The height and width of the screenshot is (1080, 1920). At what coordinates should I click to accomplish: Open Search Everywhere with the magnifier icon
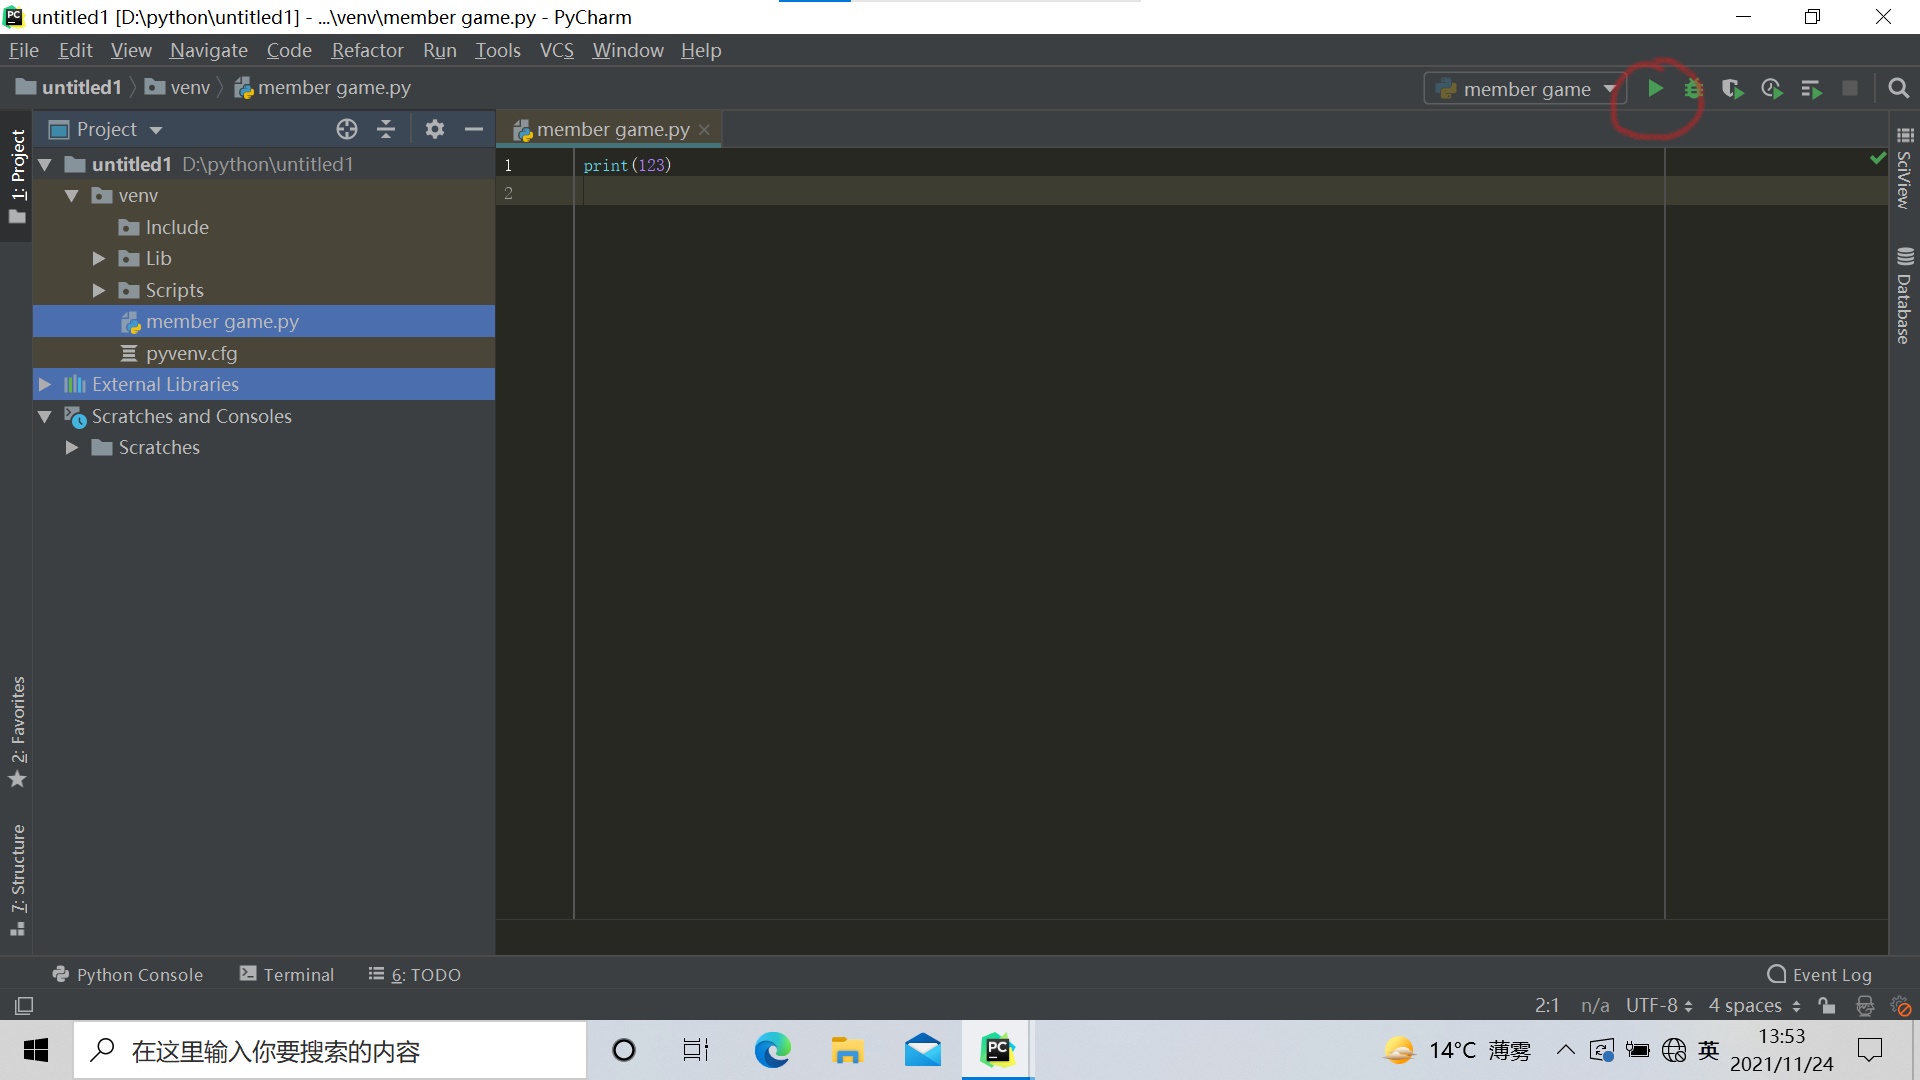pyautogui.click(x=1898, y=88)
